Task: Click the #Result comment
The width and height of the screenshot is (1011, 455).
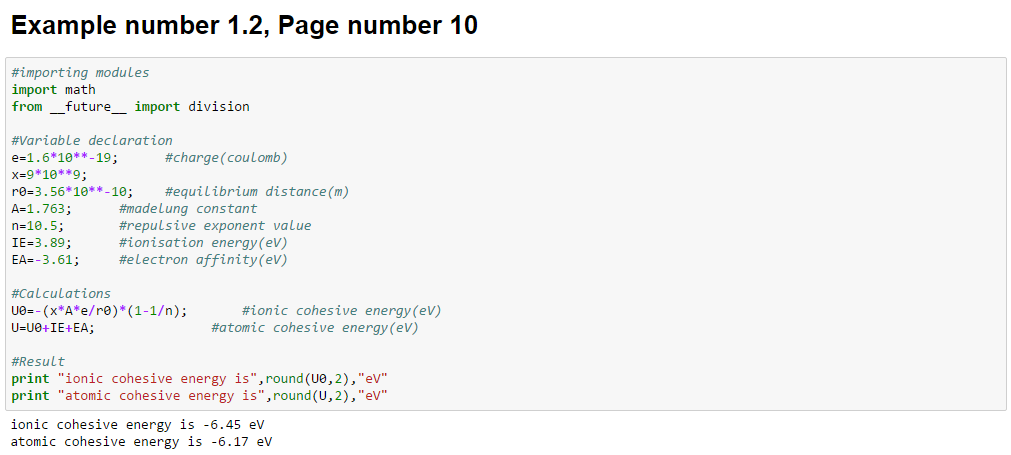Action: tap(38, 362)
